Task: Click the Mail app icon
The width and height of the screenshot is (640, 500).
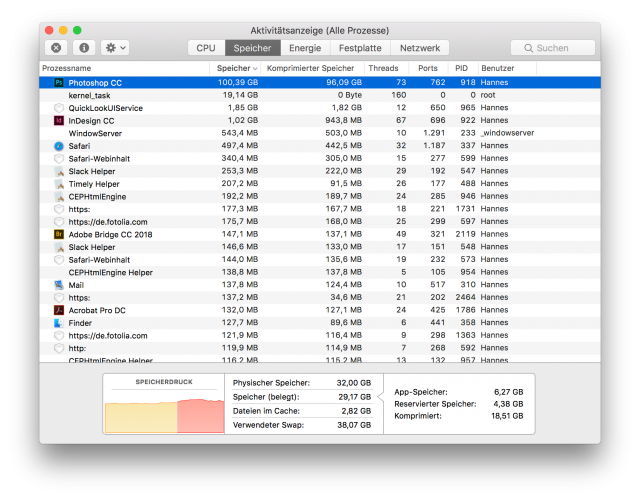Action: point(59,285)
